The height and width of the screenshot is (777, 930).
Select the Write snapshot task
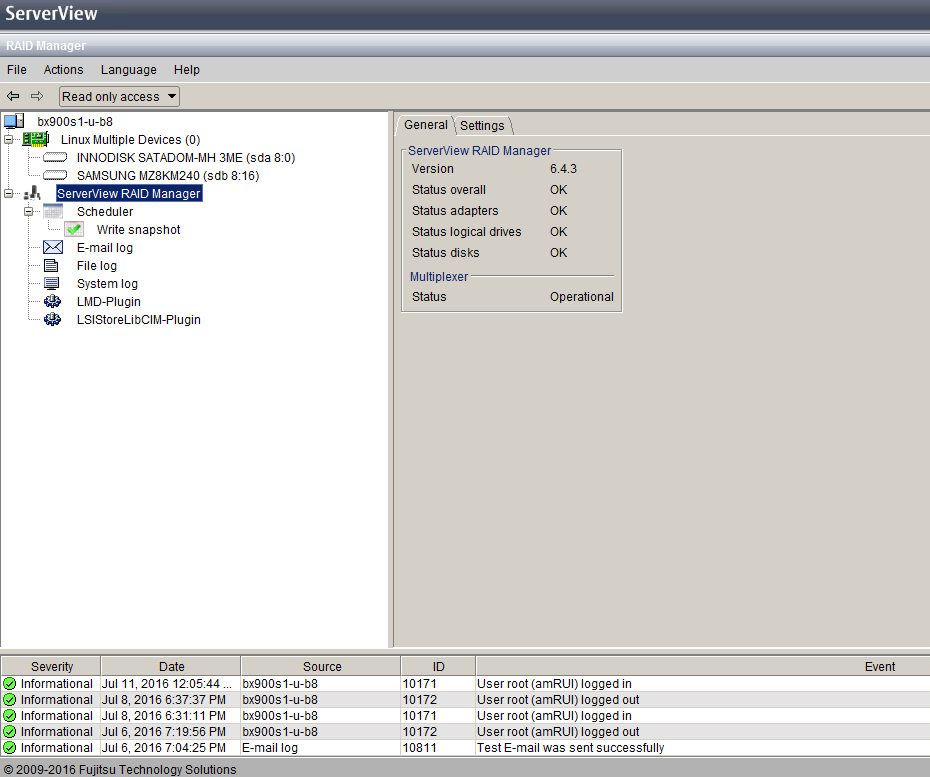tap(138, 230)
